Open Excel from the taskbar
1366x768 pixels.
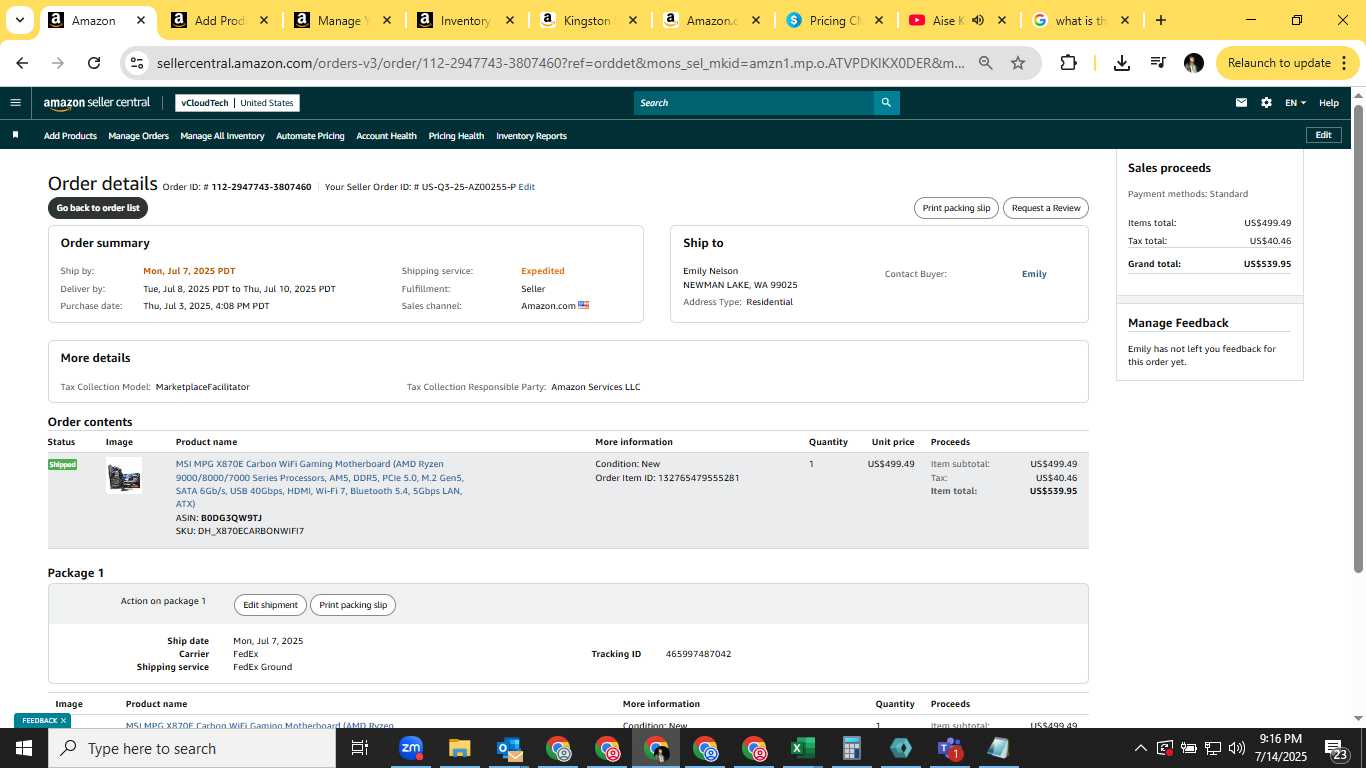tap(802, 748)
